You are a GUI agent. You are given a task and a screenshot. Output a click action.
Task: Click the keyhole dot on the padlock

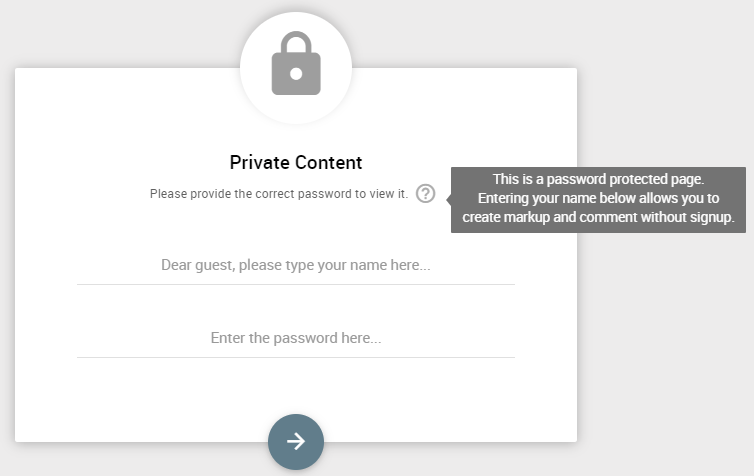coord(296,74)
